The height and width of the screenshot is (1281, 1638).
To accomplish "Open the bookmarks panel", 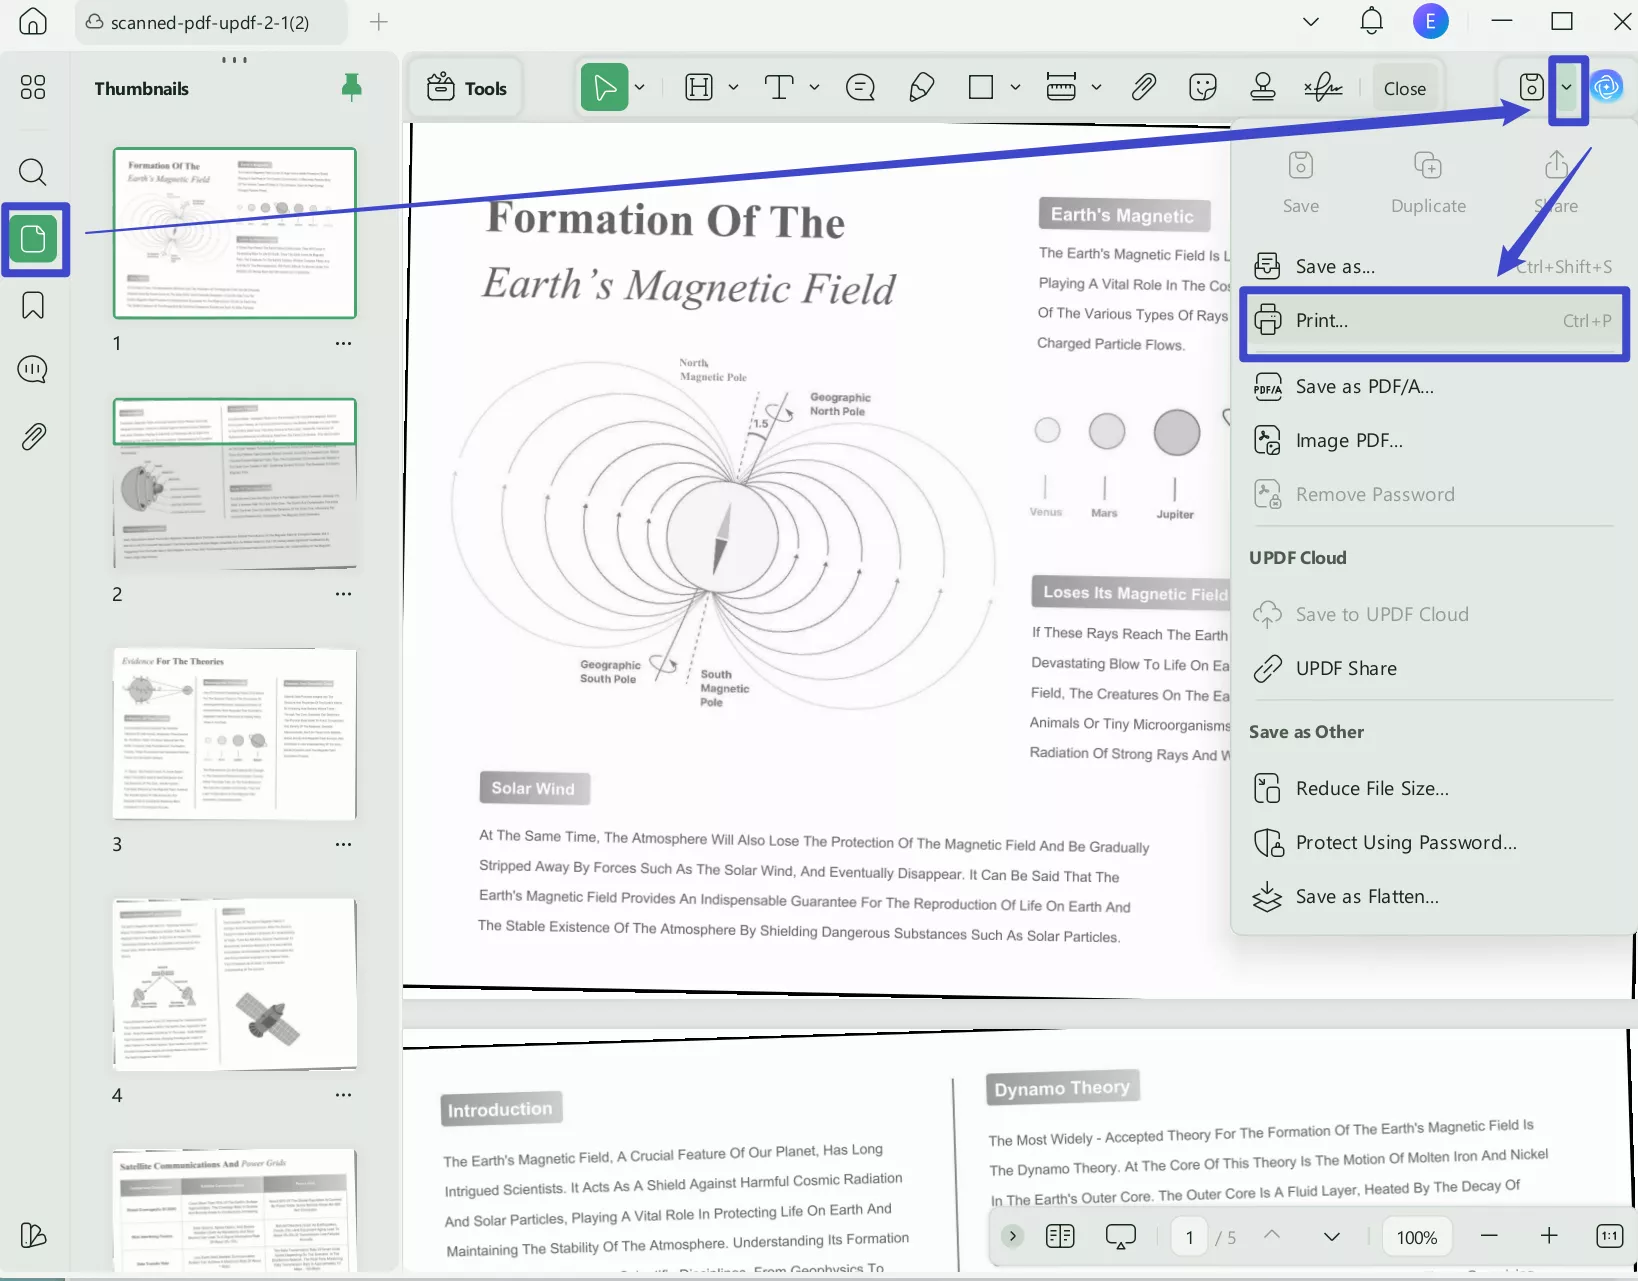I will click(32, 305).
